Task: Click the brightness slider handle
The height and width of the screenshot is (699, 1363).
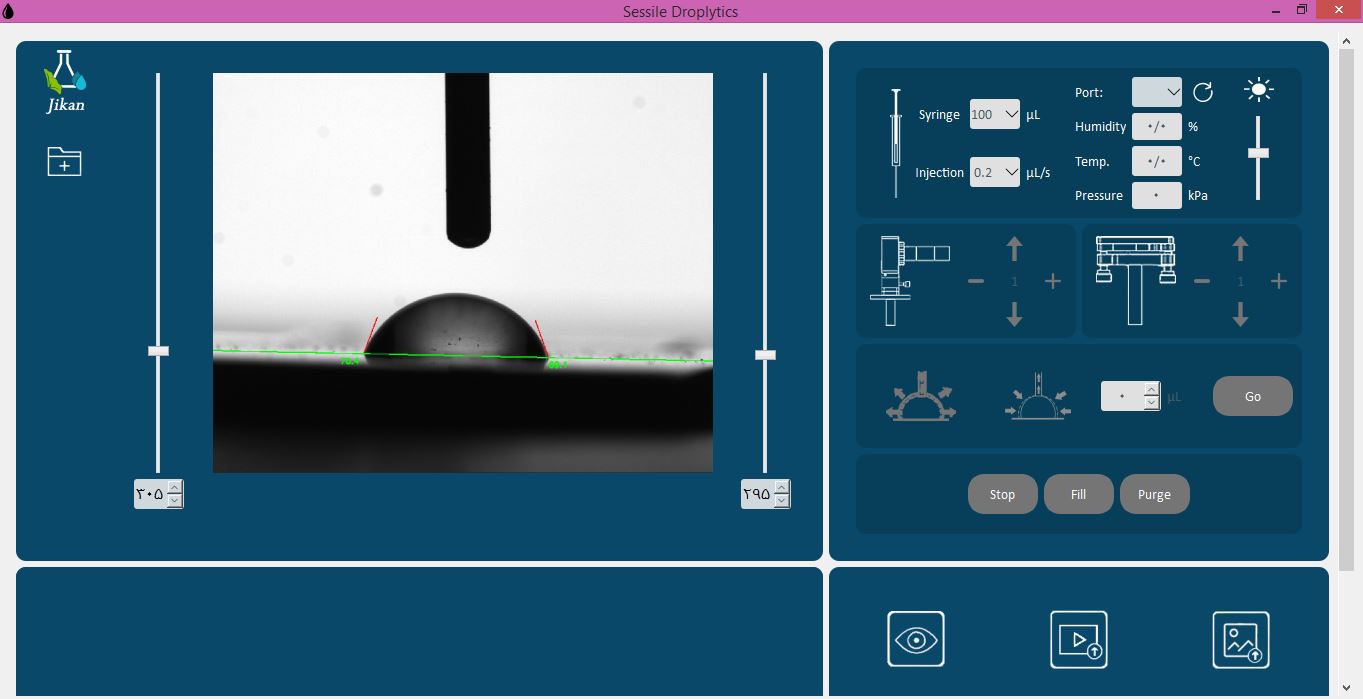Action: click(x=1258, y=153)
